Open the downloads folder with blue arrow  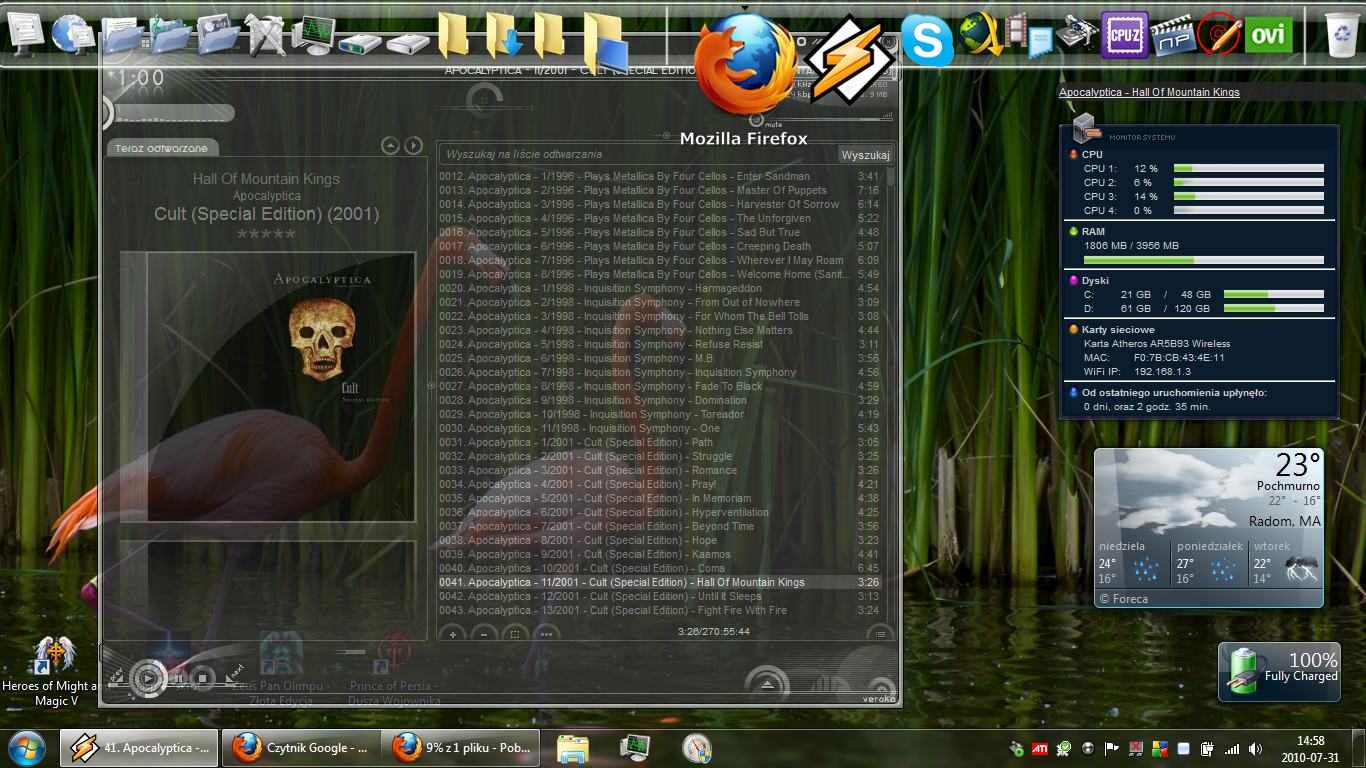503,36
